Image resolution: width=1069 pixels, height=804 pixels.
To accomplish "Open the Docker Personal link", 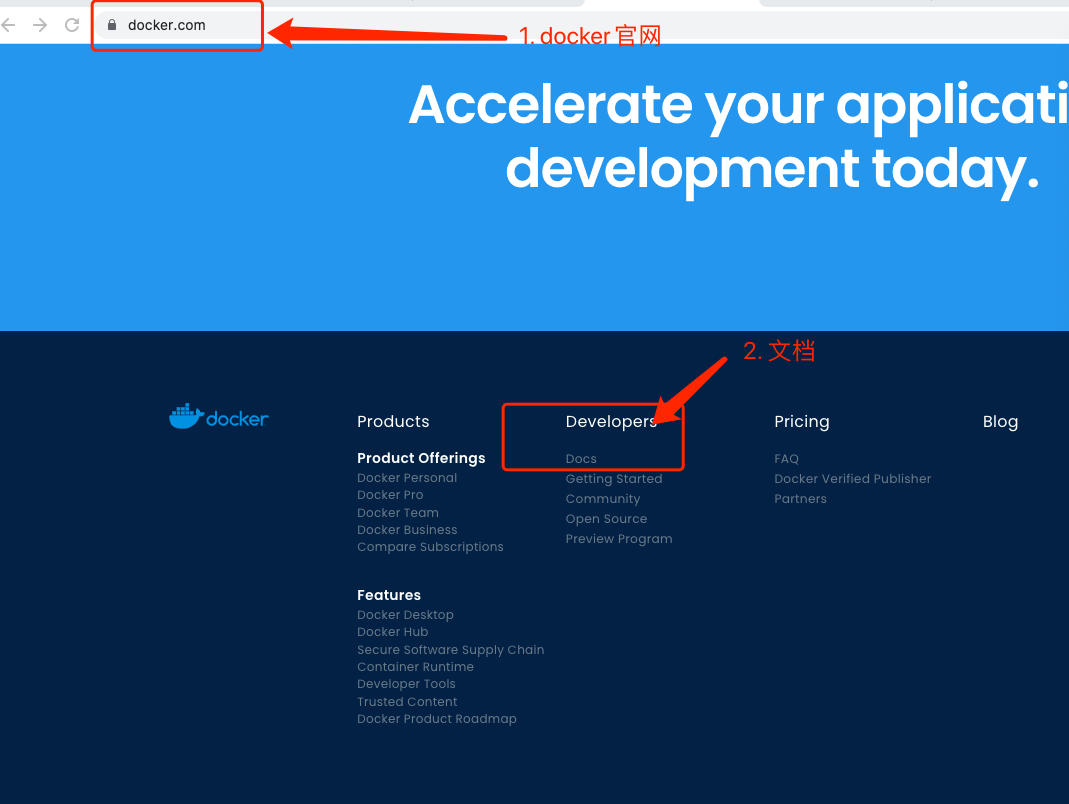I will pos(407,478).
